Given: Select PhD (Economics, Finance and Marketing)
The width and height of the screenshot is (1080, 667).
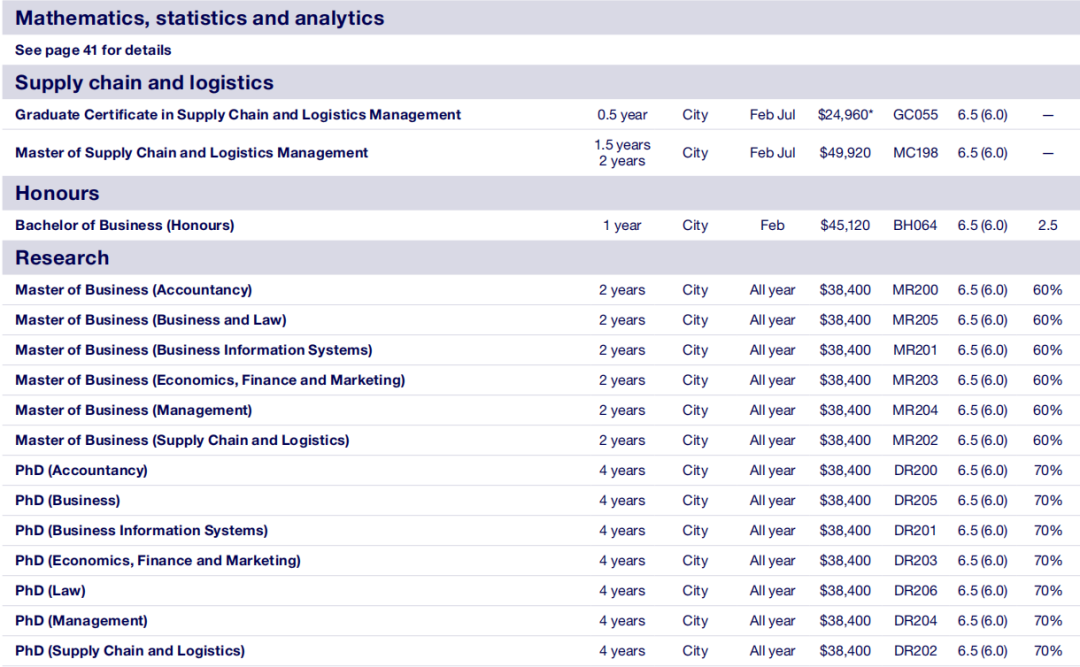Looking at the screenshot, I should pos(158,561).
